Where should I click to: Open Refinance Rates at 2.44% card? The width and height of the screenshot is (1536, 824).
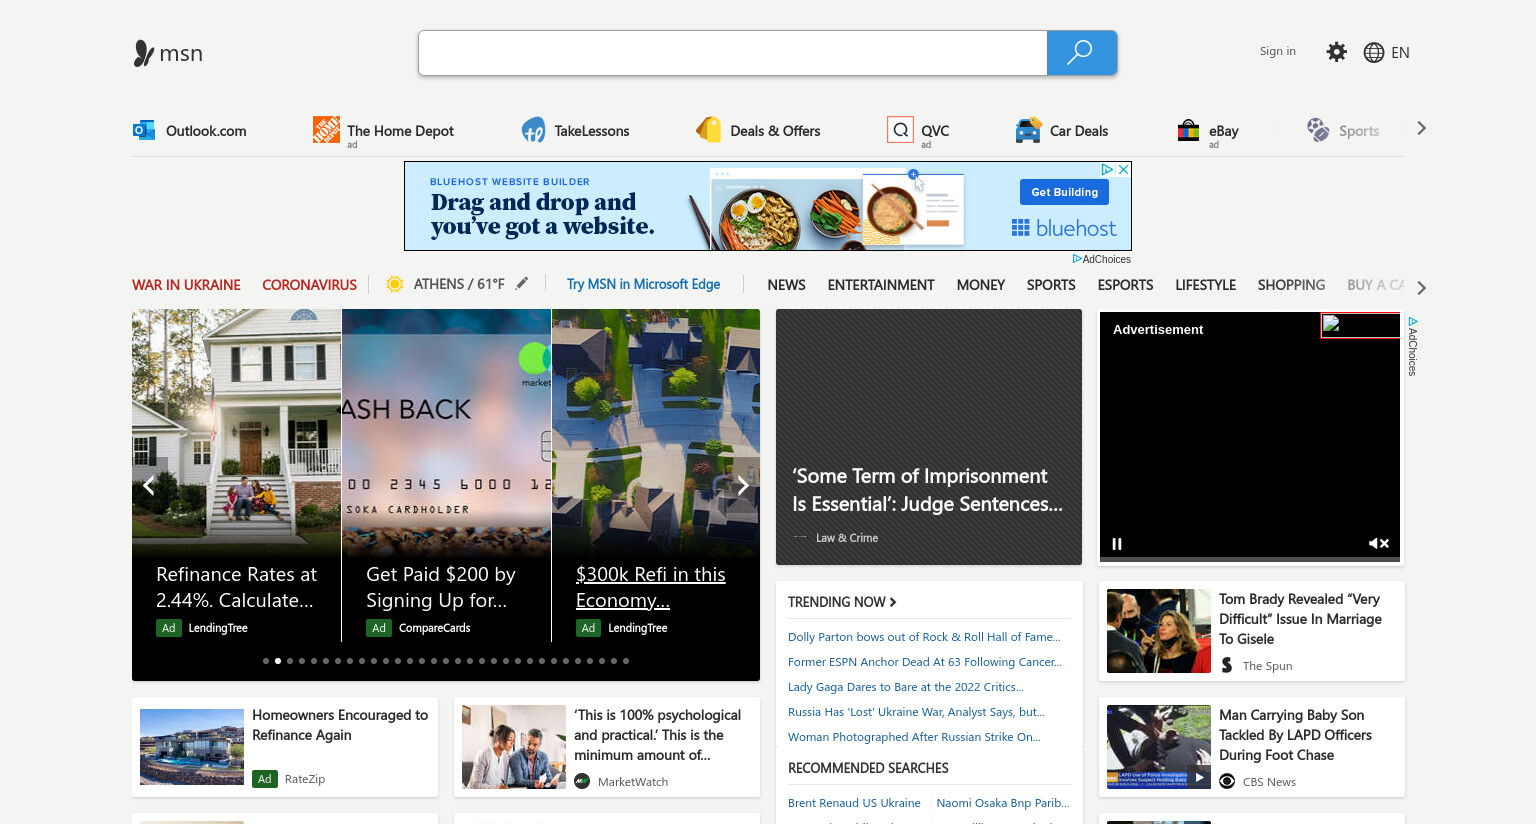click(x=236, y=475)
